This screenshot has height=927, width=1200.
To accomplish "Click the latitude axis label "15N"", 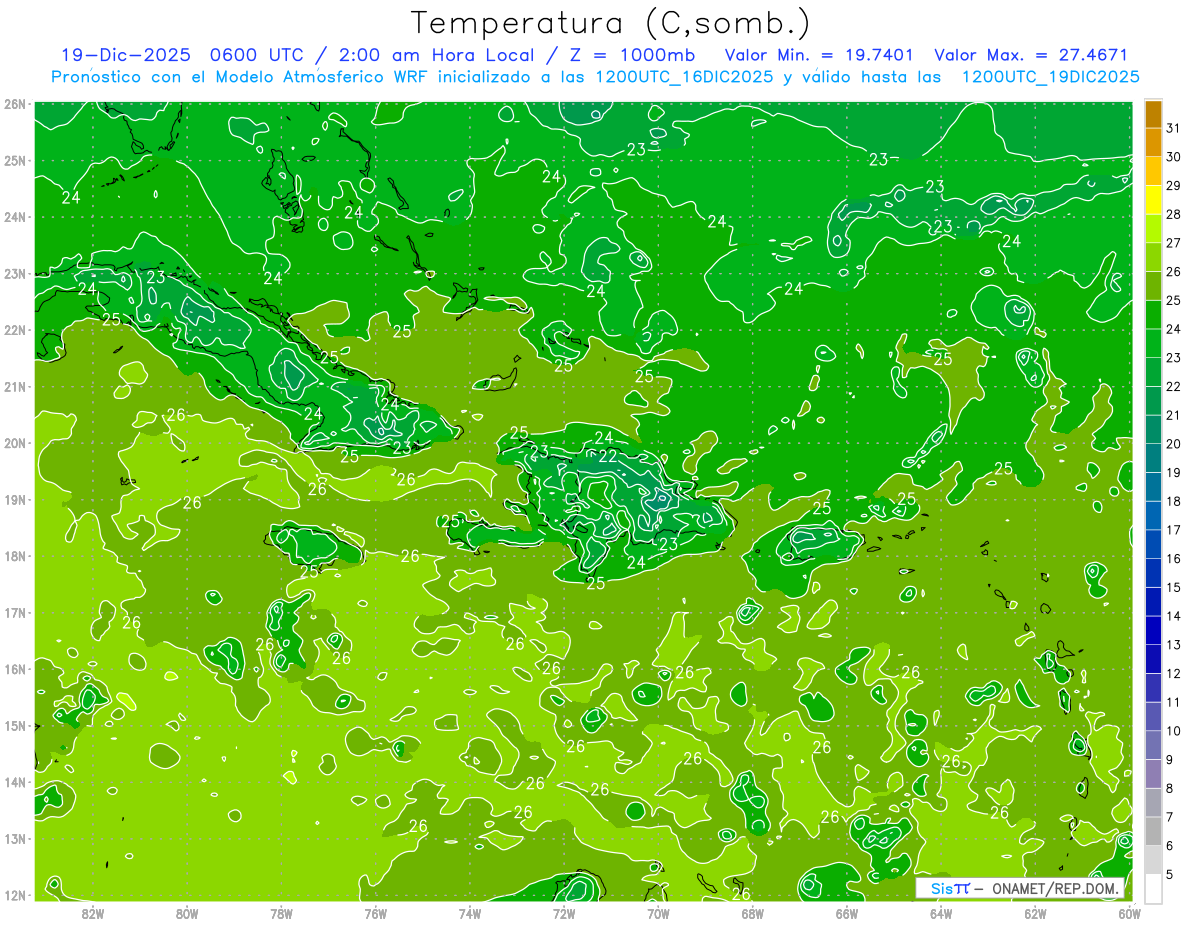I will pos(15,725).
